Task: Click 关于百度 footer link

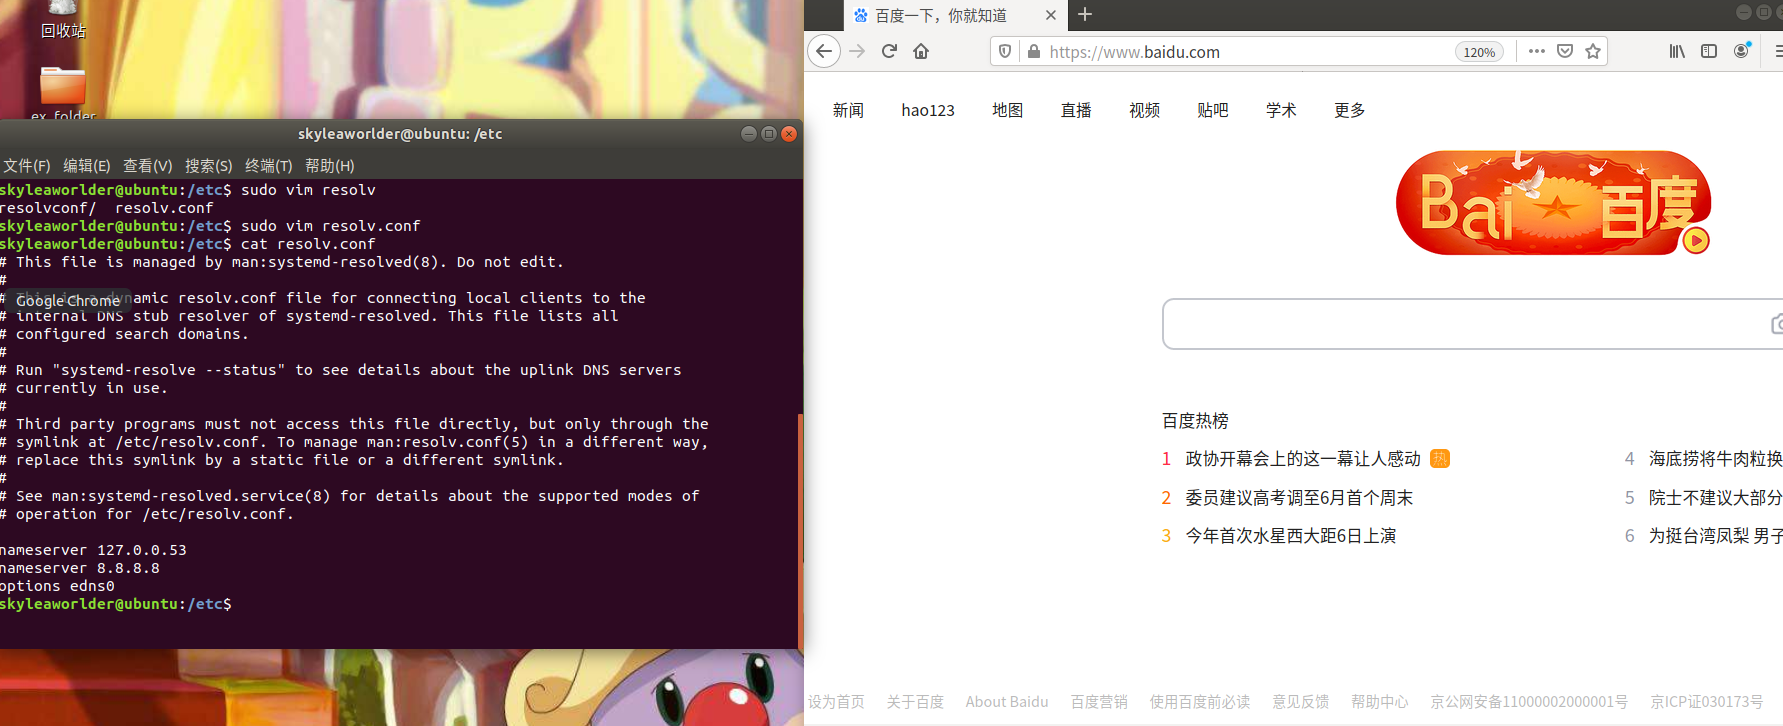Action: point(915,702)
